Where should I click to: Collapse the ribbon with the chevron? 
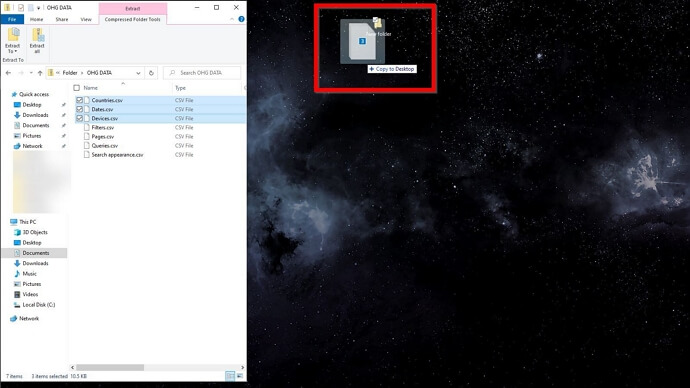click(232, 19)
